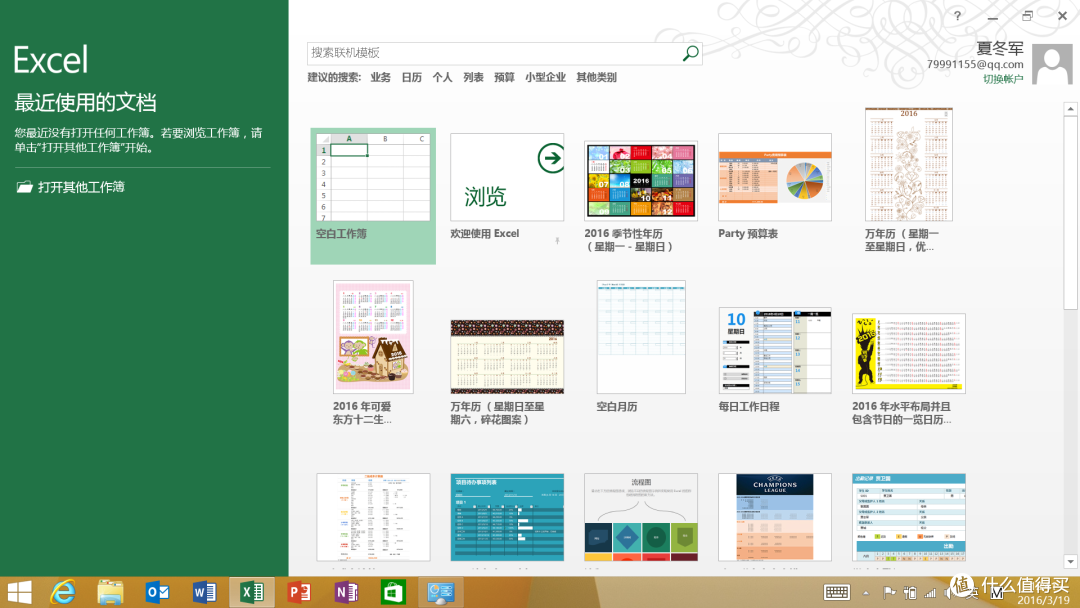Select the 流程图 flowchart template
1080x608 pixels.
click(x=641, y=517)
